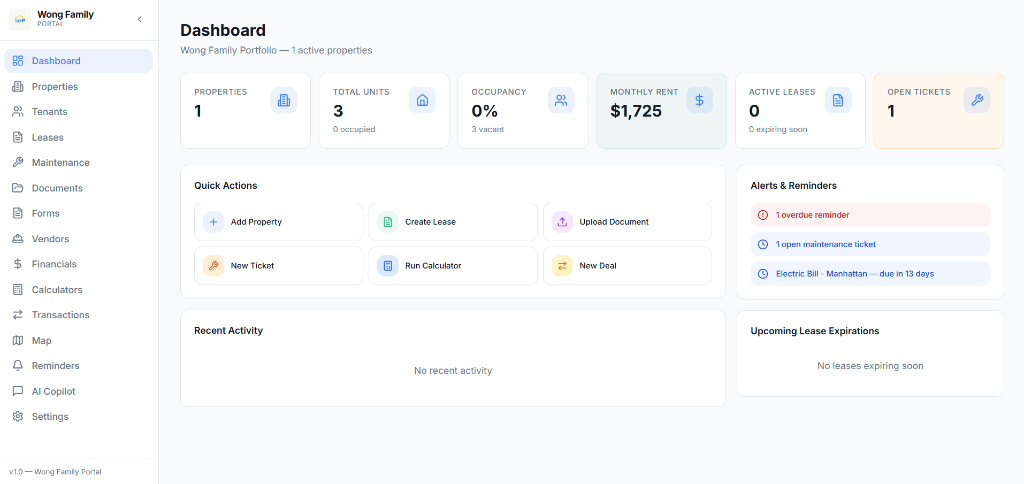The height and width of the screenshot is (484, 1024).
Task: Open the Dashboard menu item
Action: click(78, 61)
